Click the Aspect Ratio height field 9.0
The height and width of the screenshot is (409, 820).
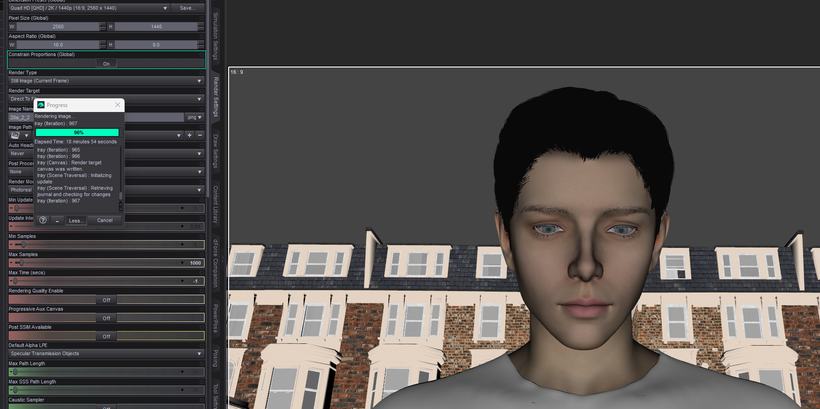click(x=156, y=45)
